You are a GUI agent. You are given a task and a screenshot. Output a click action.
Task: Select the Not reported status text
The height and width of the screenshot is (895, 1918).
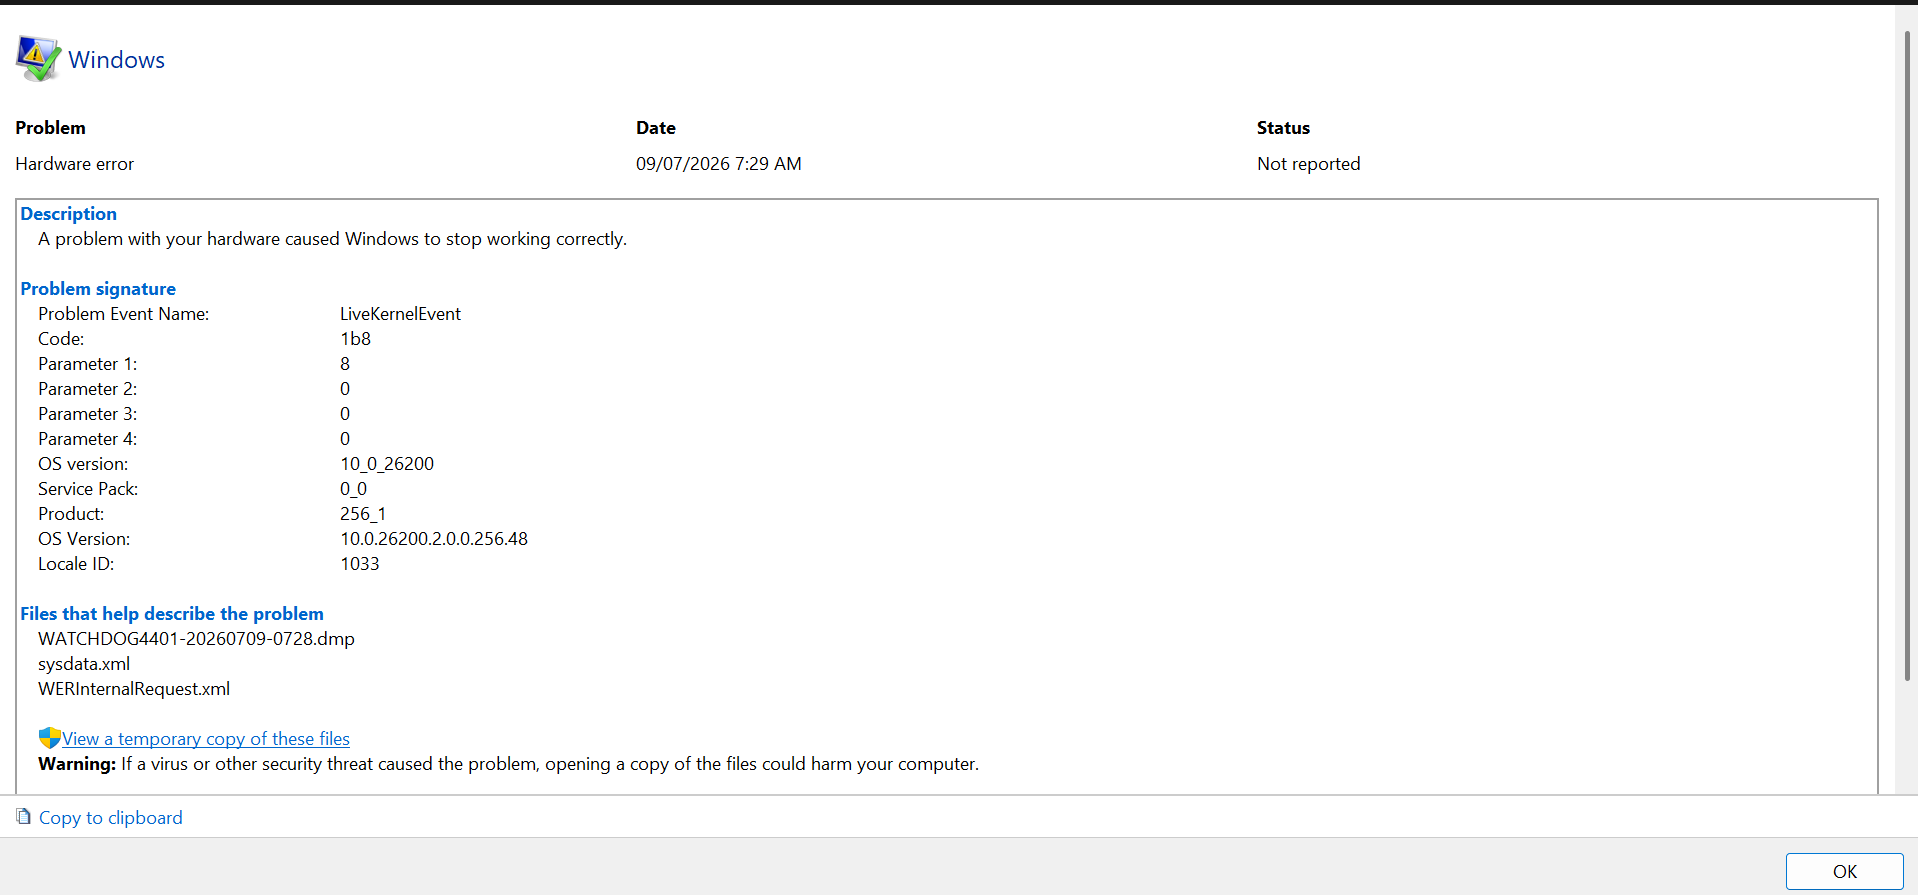(1308, 164)
